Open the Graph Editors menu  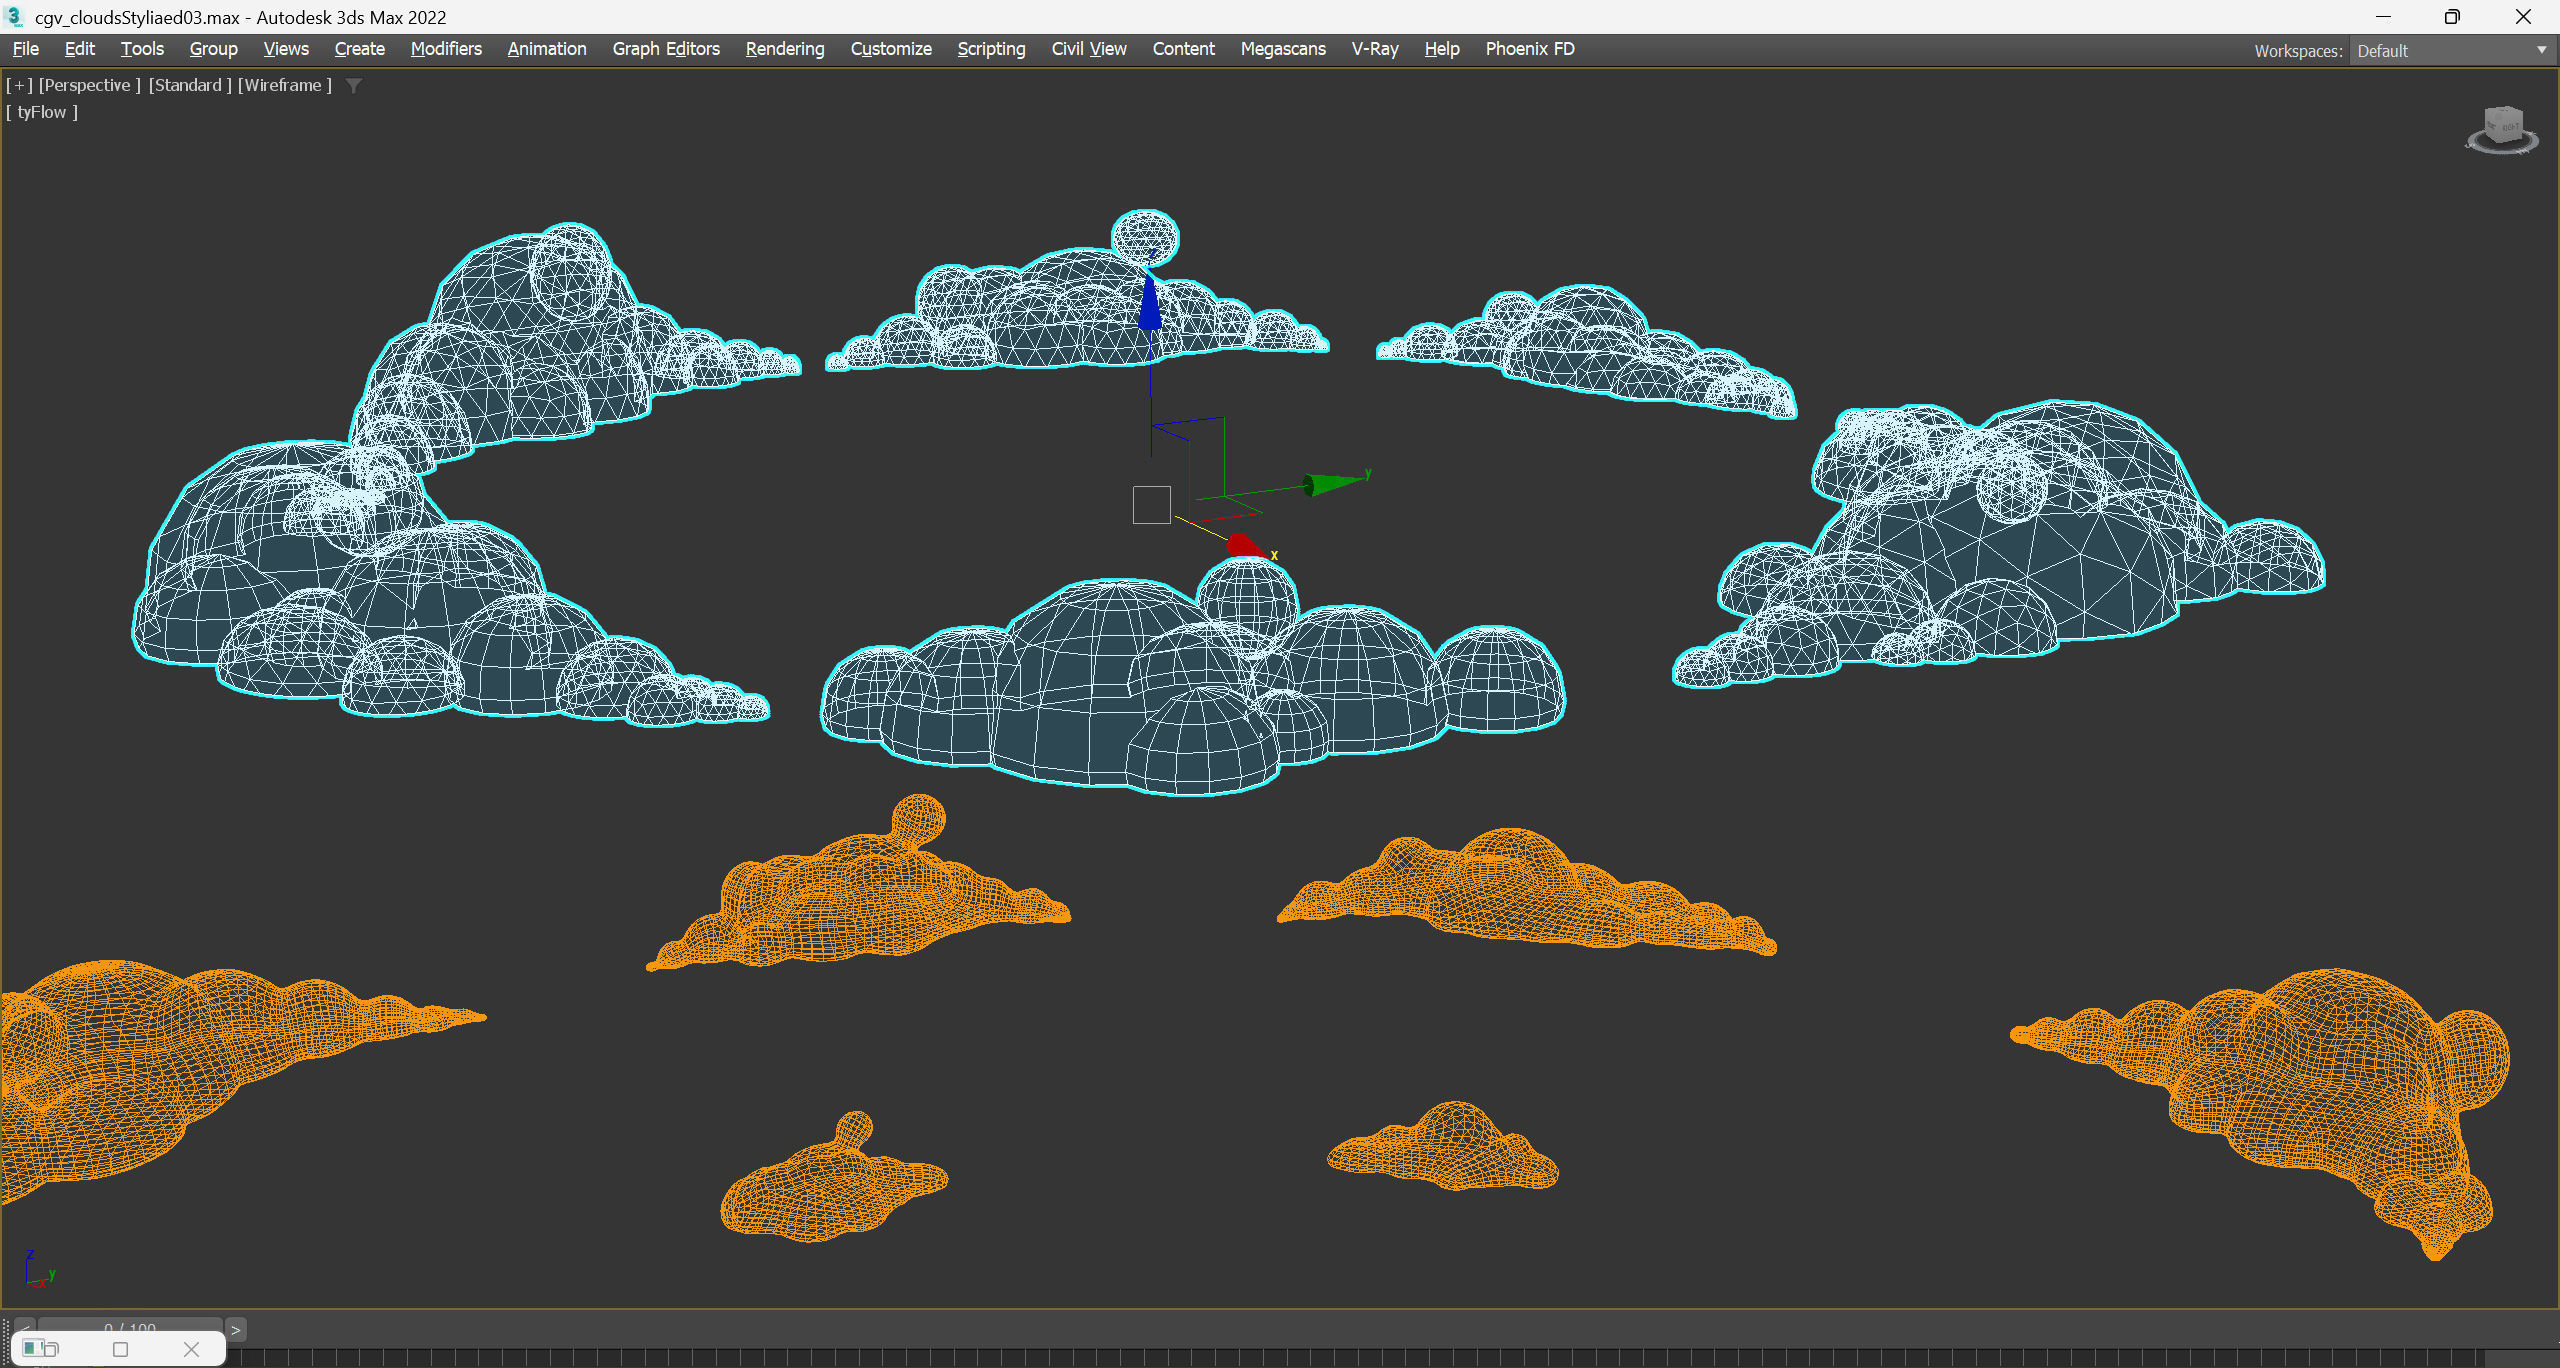[x=666, y=49]
